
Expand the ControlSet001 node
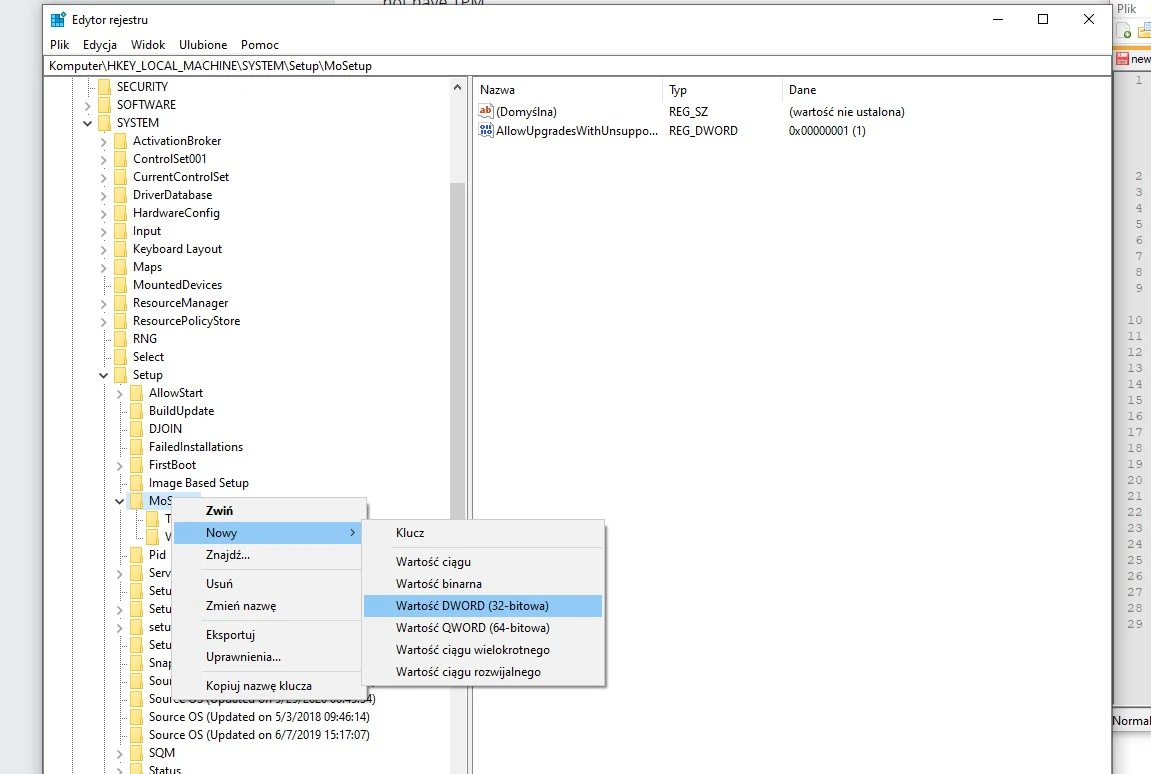pyautogui.click(x=103, y=158)
